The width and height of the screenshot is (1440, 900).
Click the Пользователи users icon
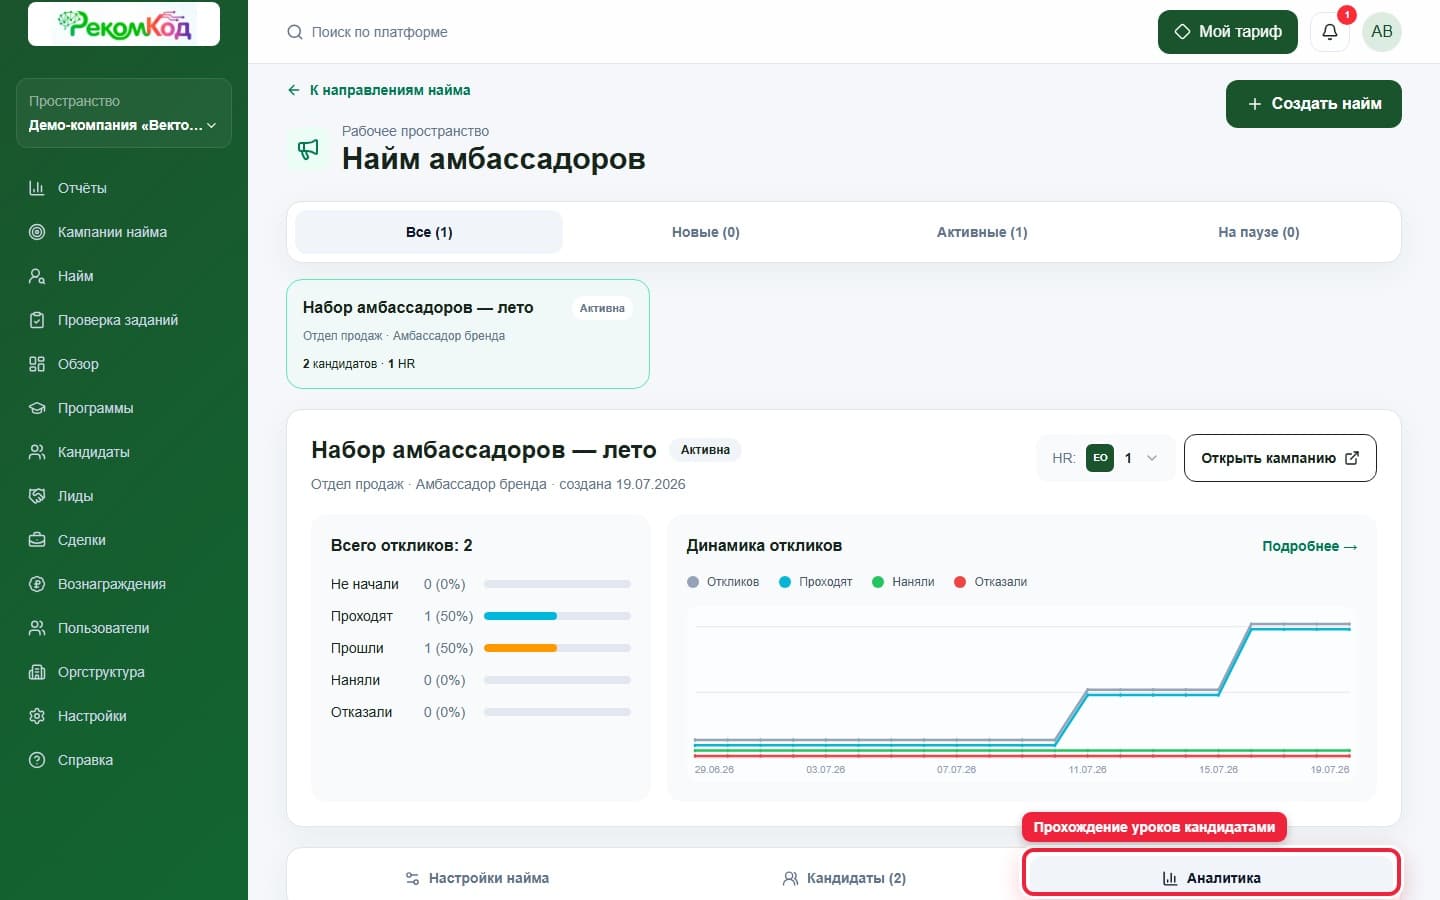click(x=37, y=628)
